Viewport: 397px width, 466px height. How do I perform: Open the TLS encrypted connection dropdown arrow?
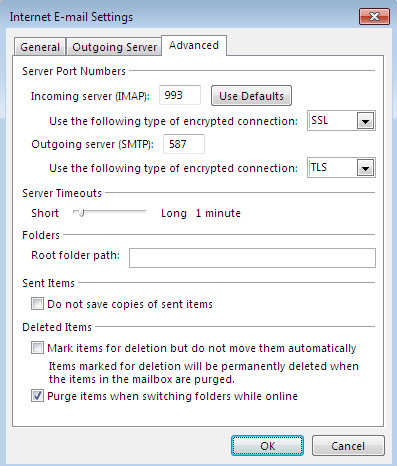pos(365,168)
